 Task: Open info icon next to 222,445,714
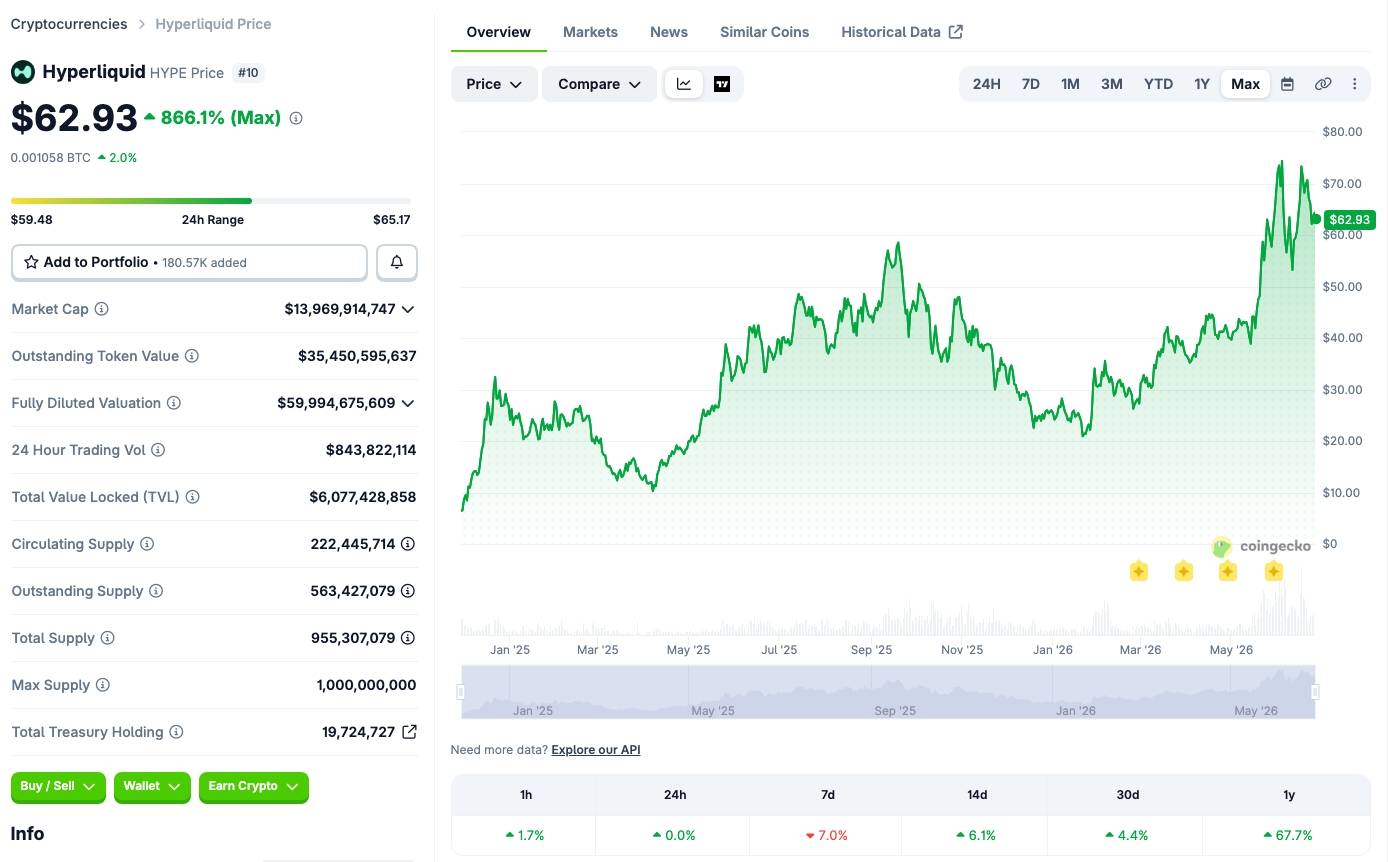(408, 544)
